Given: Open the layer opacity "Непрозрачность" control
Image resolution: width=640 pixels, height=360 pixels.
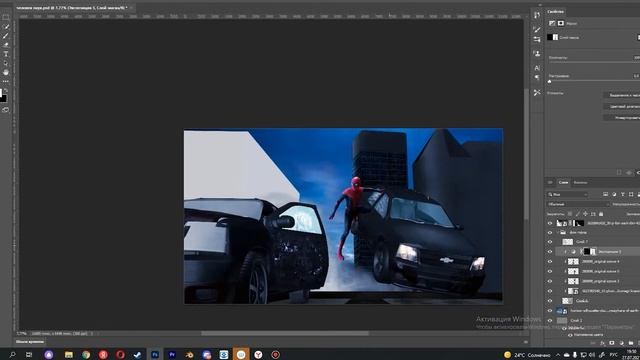Looking at the screenshot, I should pyautogui.click(x=626, y=204).
